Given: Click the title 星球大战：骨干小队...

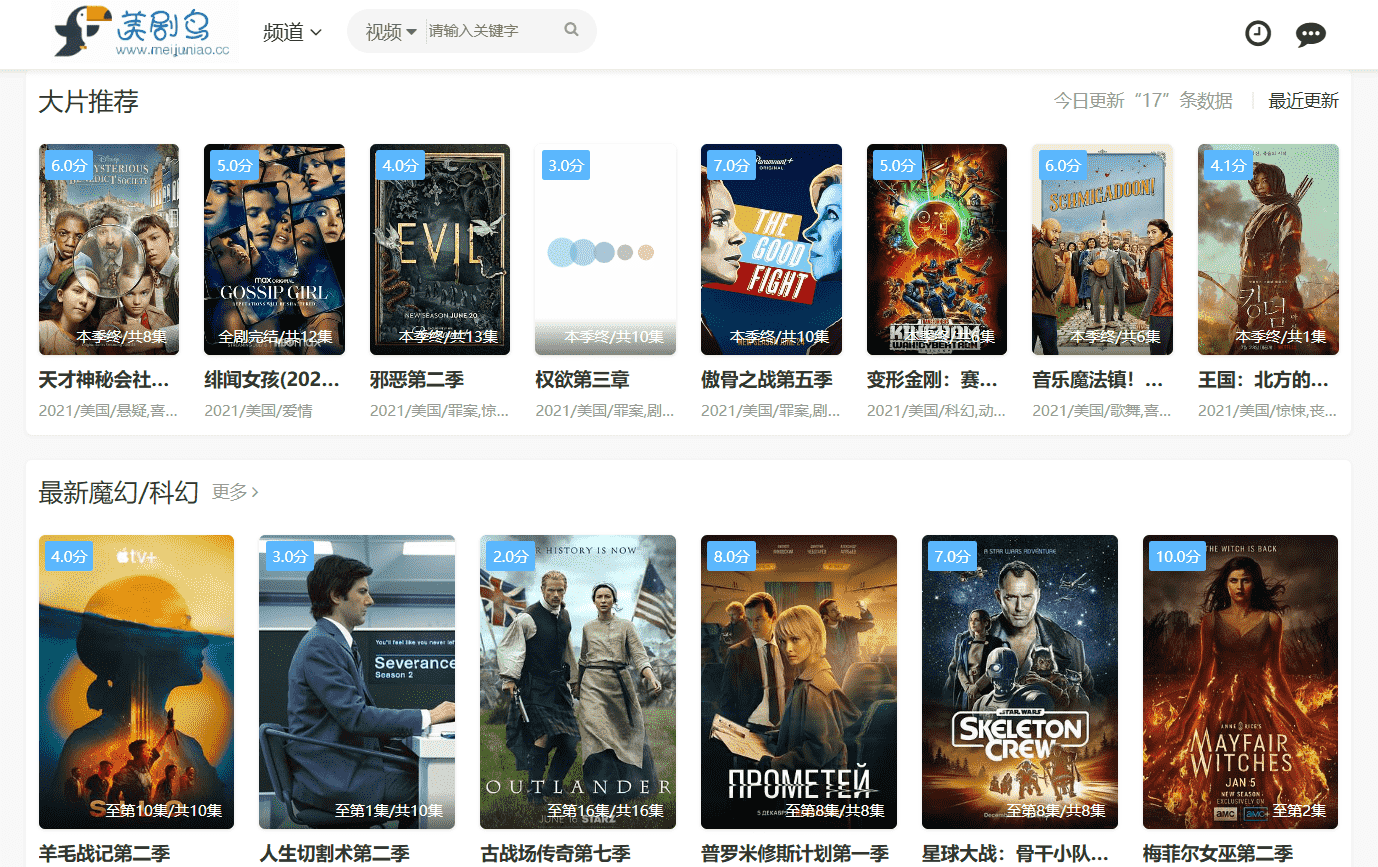Looking at the screenshot, I should pyautogui.click(x=1015, y=854).
